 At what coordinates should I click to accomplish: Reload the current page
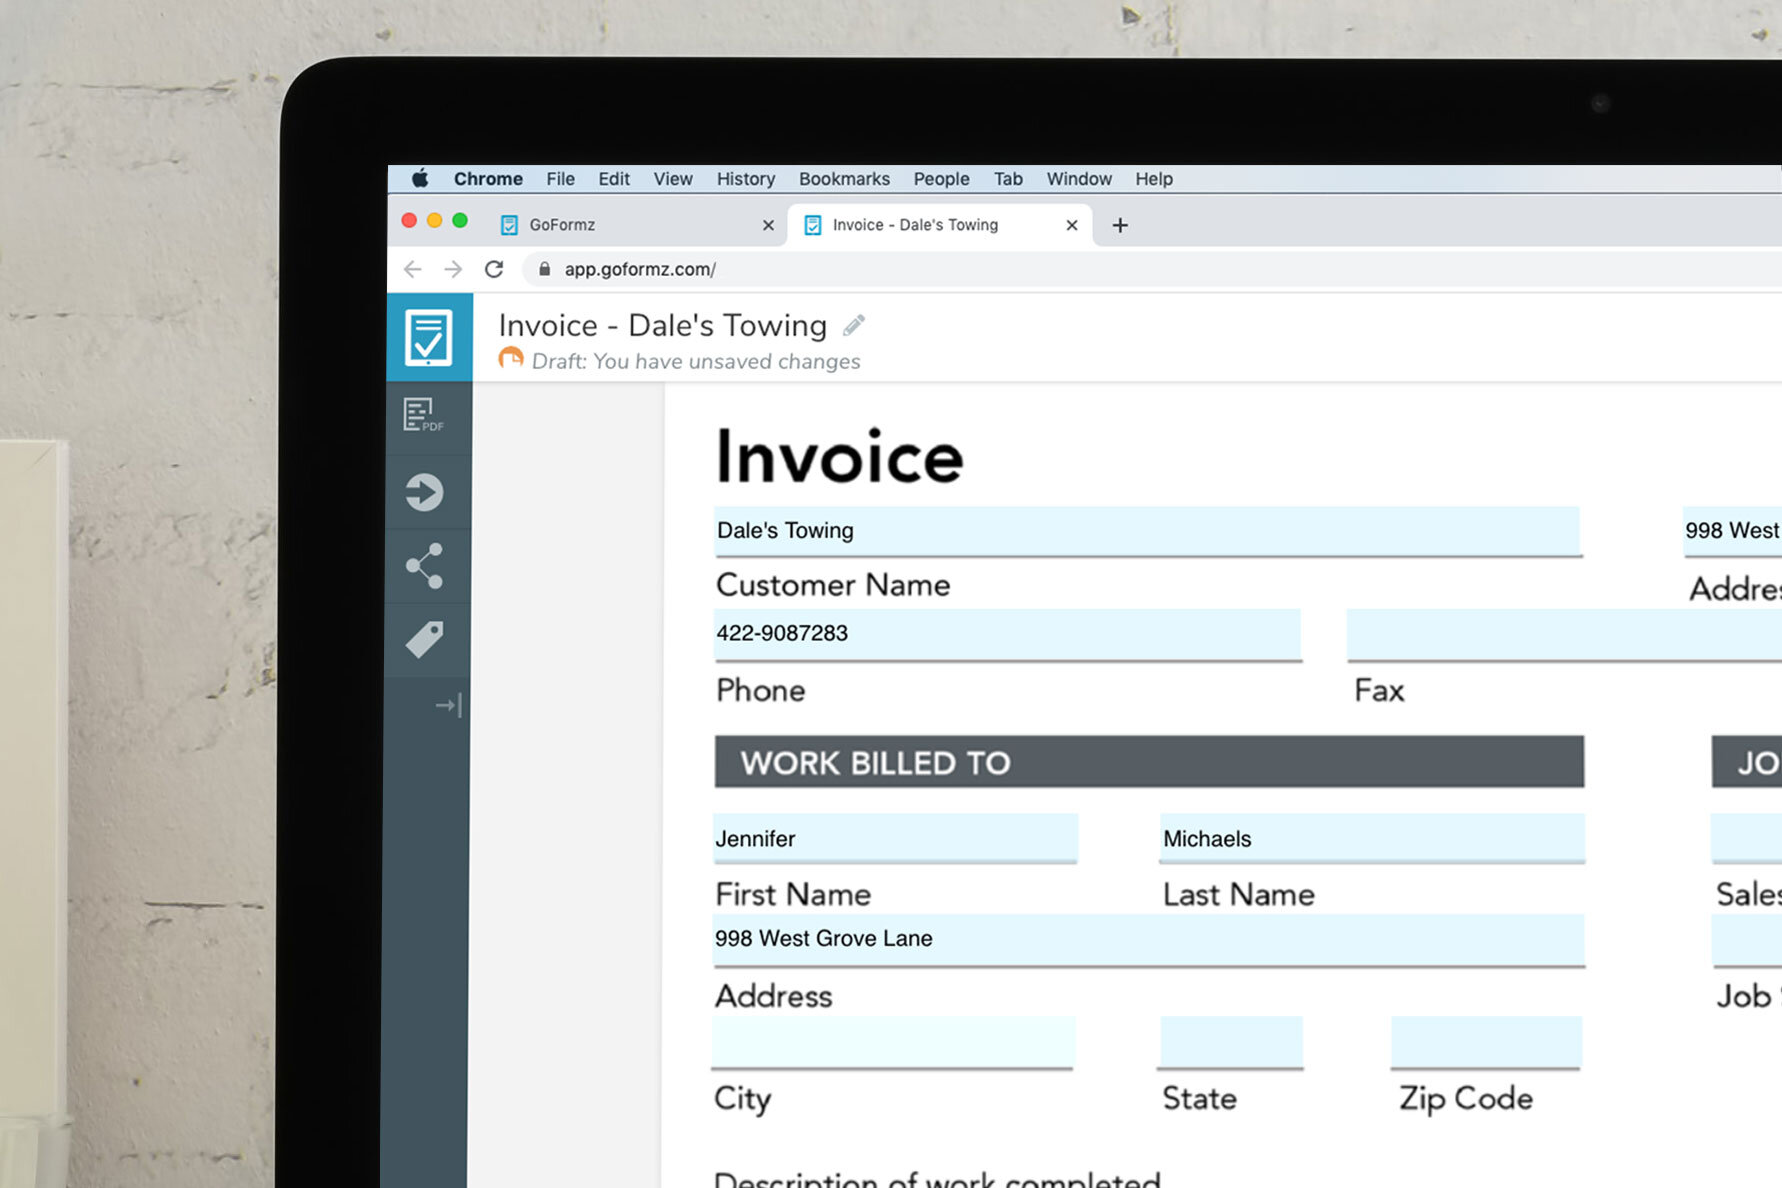tap(495, 269)
